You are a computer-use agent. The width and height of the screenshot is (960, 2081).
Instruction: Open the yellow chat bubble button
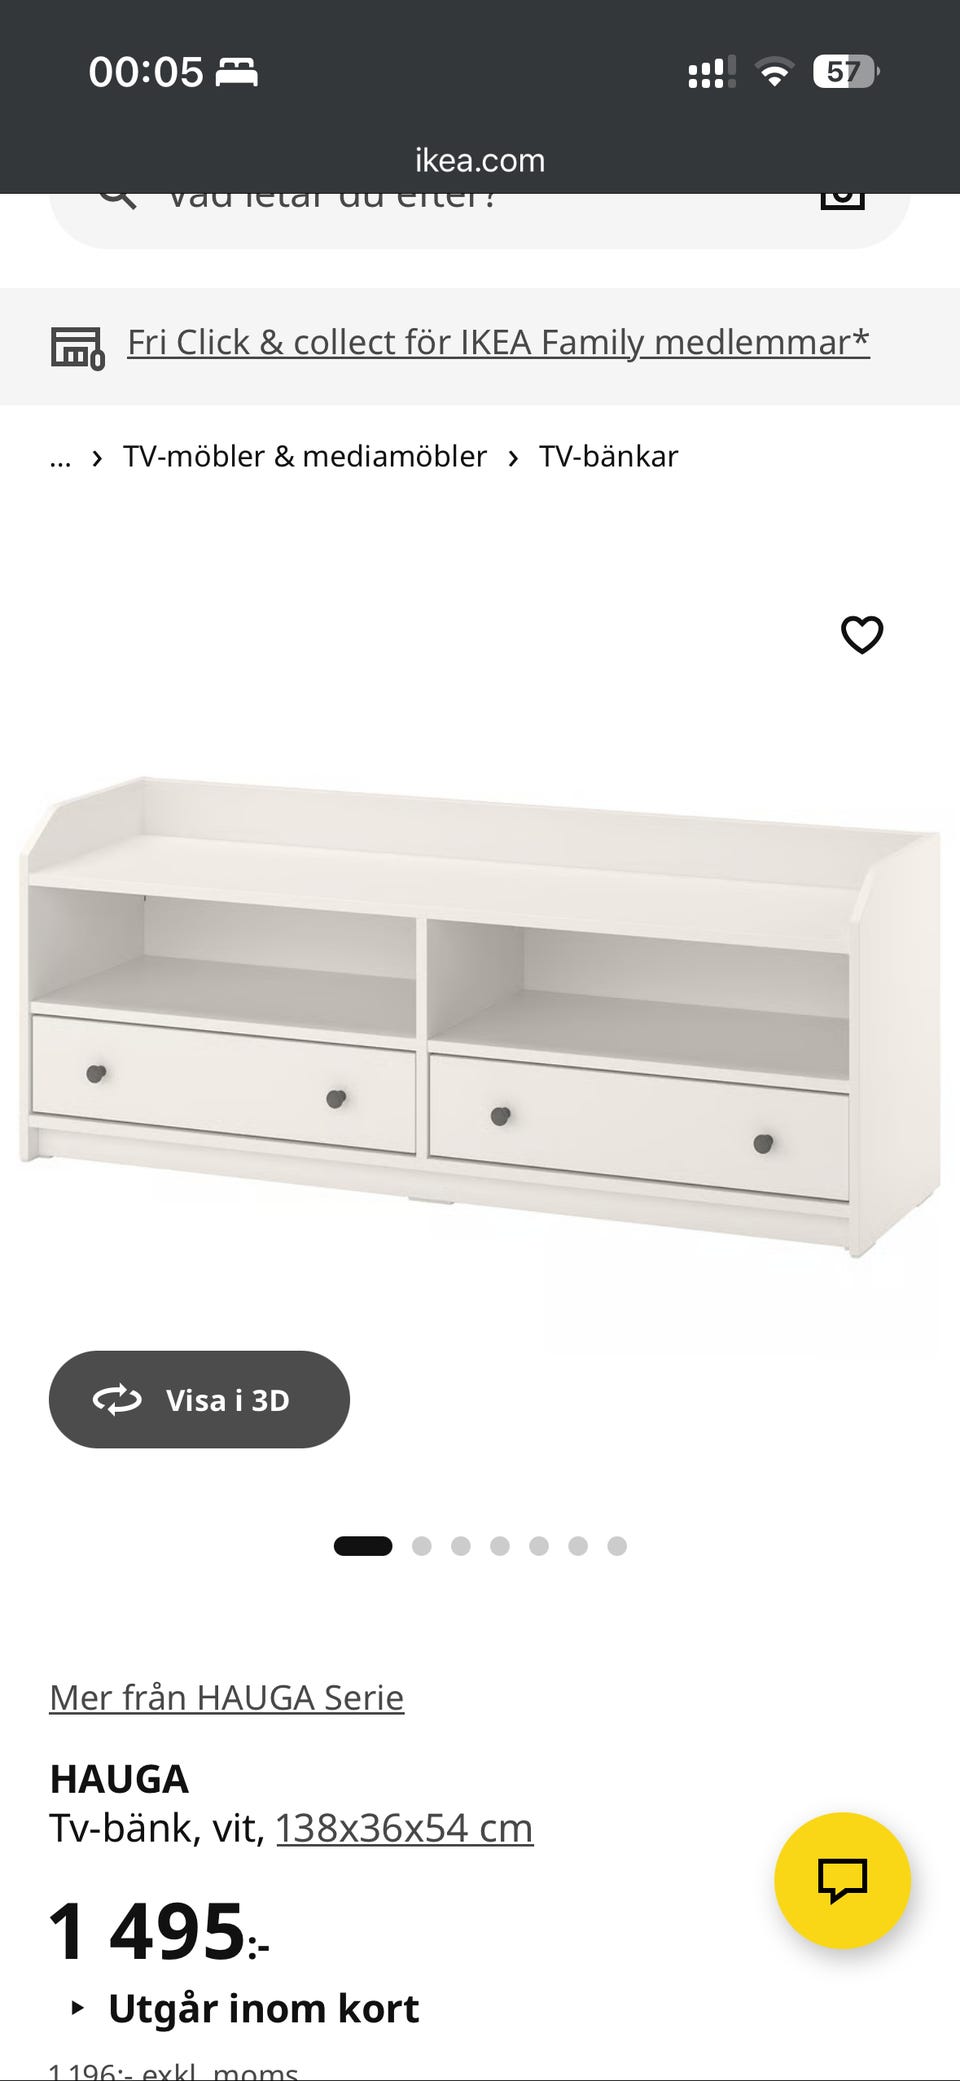click(x=842, y=1880)
